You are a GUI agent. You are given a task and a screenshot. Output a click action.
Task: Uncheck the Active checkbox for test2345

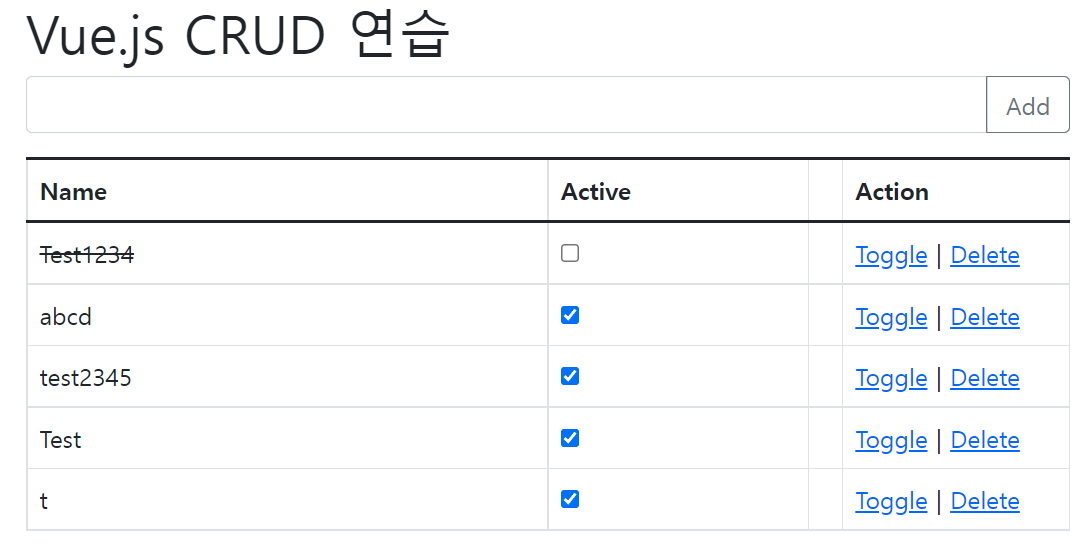coord(570,377)
